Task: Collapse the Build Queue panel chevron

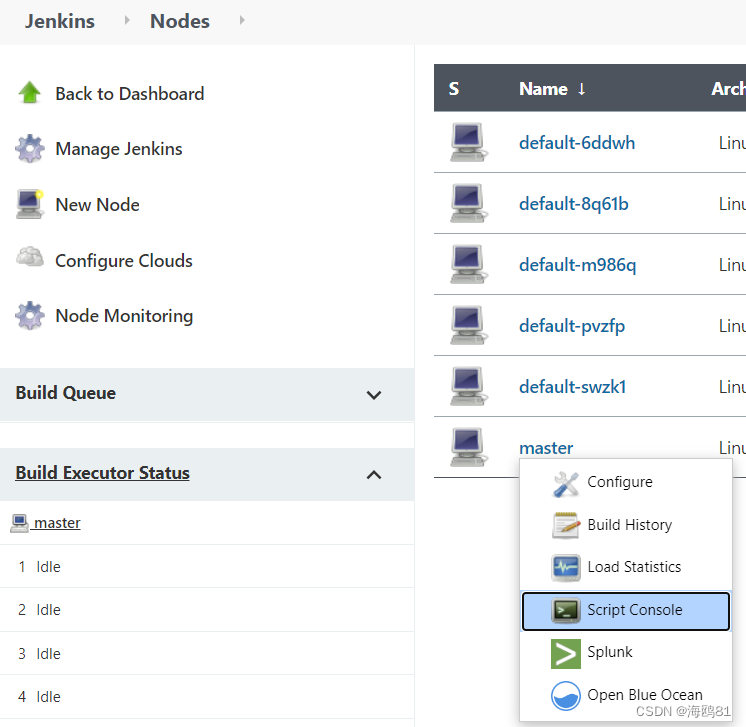Action: tap(374, 395)
